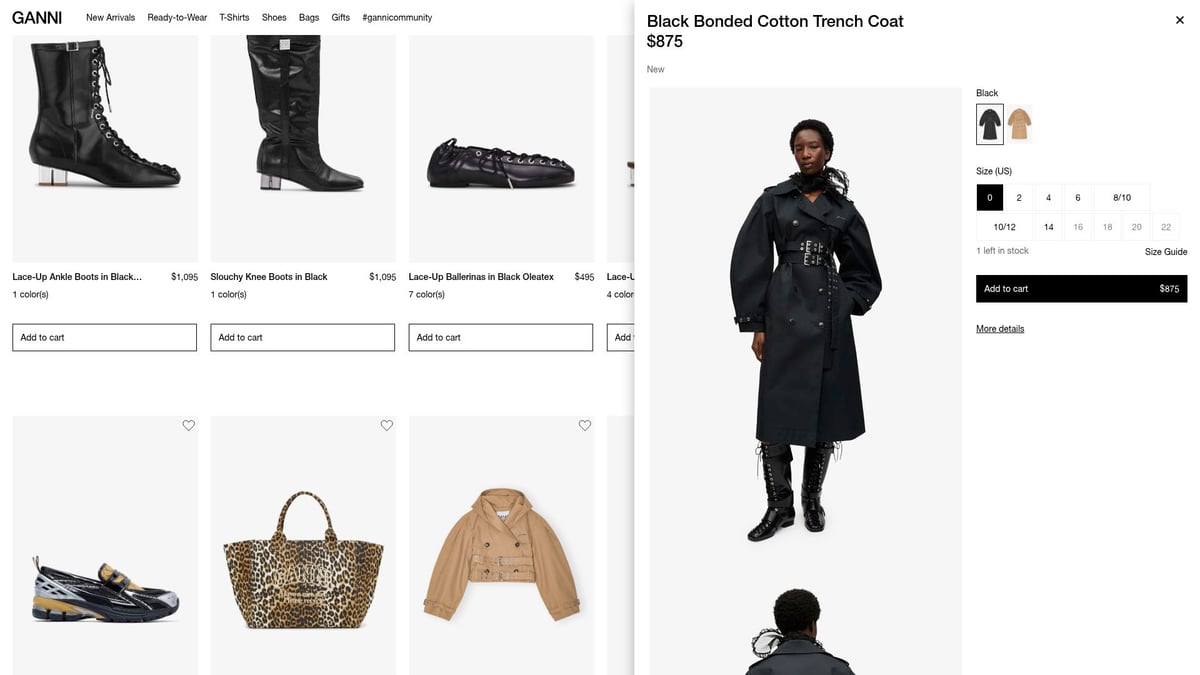1200x675 pixels.
Task: Choose the camel coat color swatch
Action: click(1019, 124)
